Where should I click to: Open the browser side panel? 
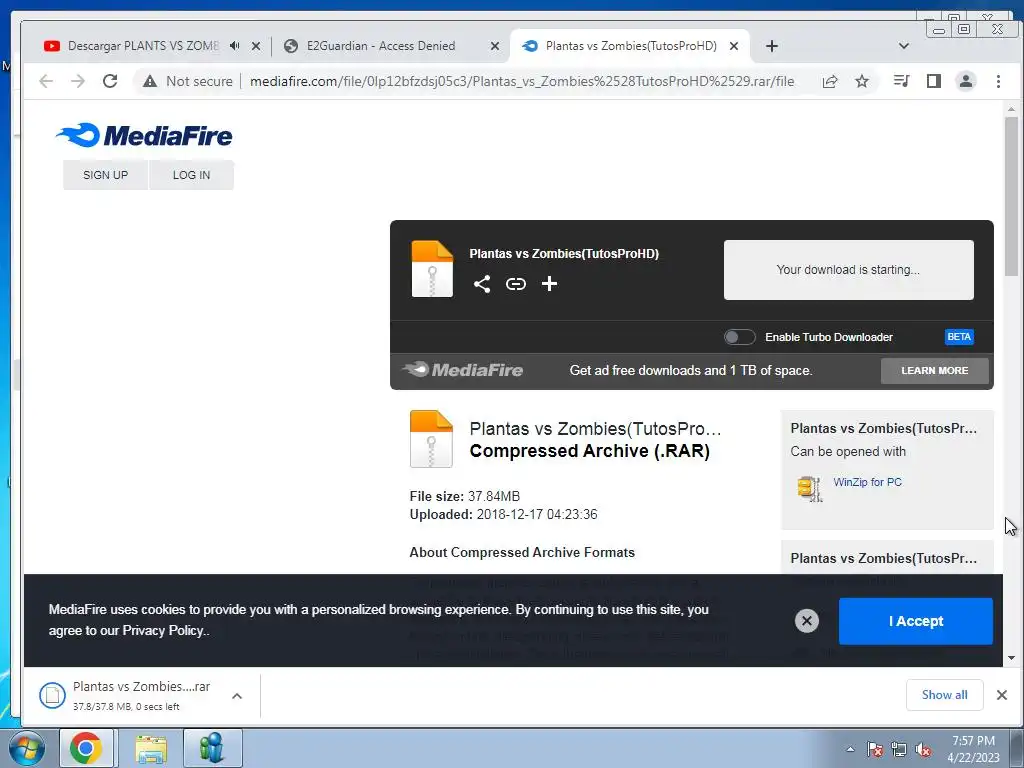tap(934, 81)
